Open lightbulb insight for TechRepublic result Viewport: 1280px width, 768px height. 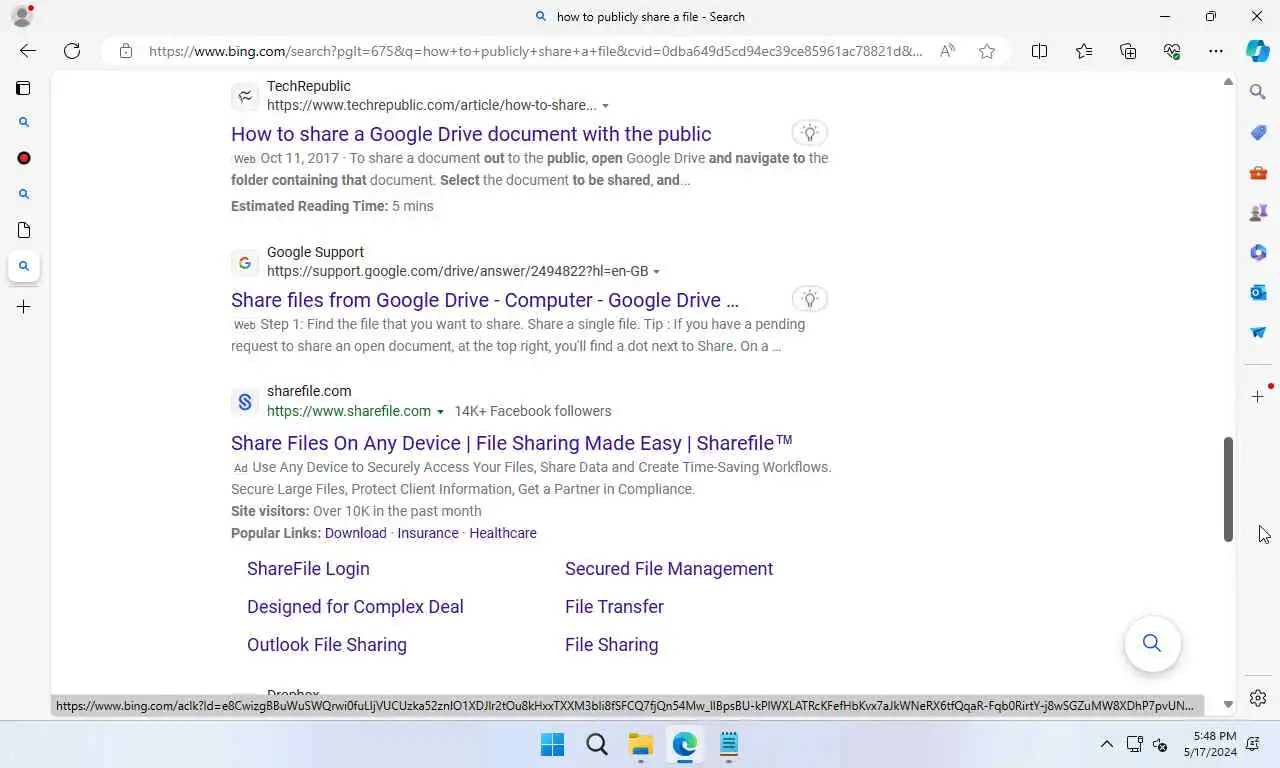pyautogui.click(x=810, y=132)
